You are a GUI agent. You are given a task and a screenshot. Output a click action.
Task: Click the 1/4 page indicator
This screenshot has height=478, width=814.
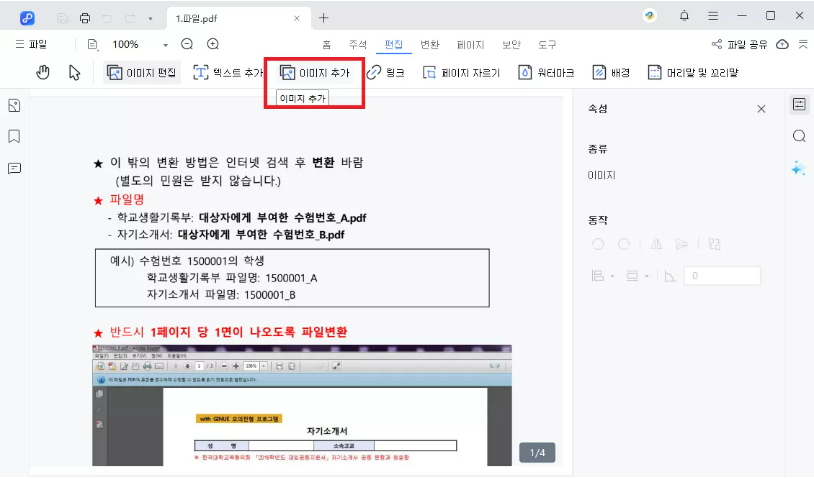[537, 453]
